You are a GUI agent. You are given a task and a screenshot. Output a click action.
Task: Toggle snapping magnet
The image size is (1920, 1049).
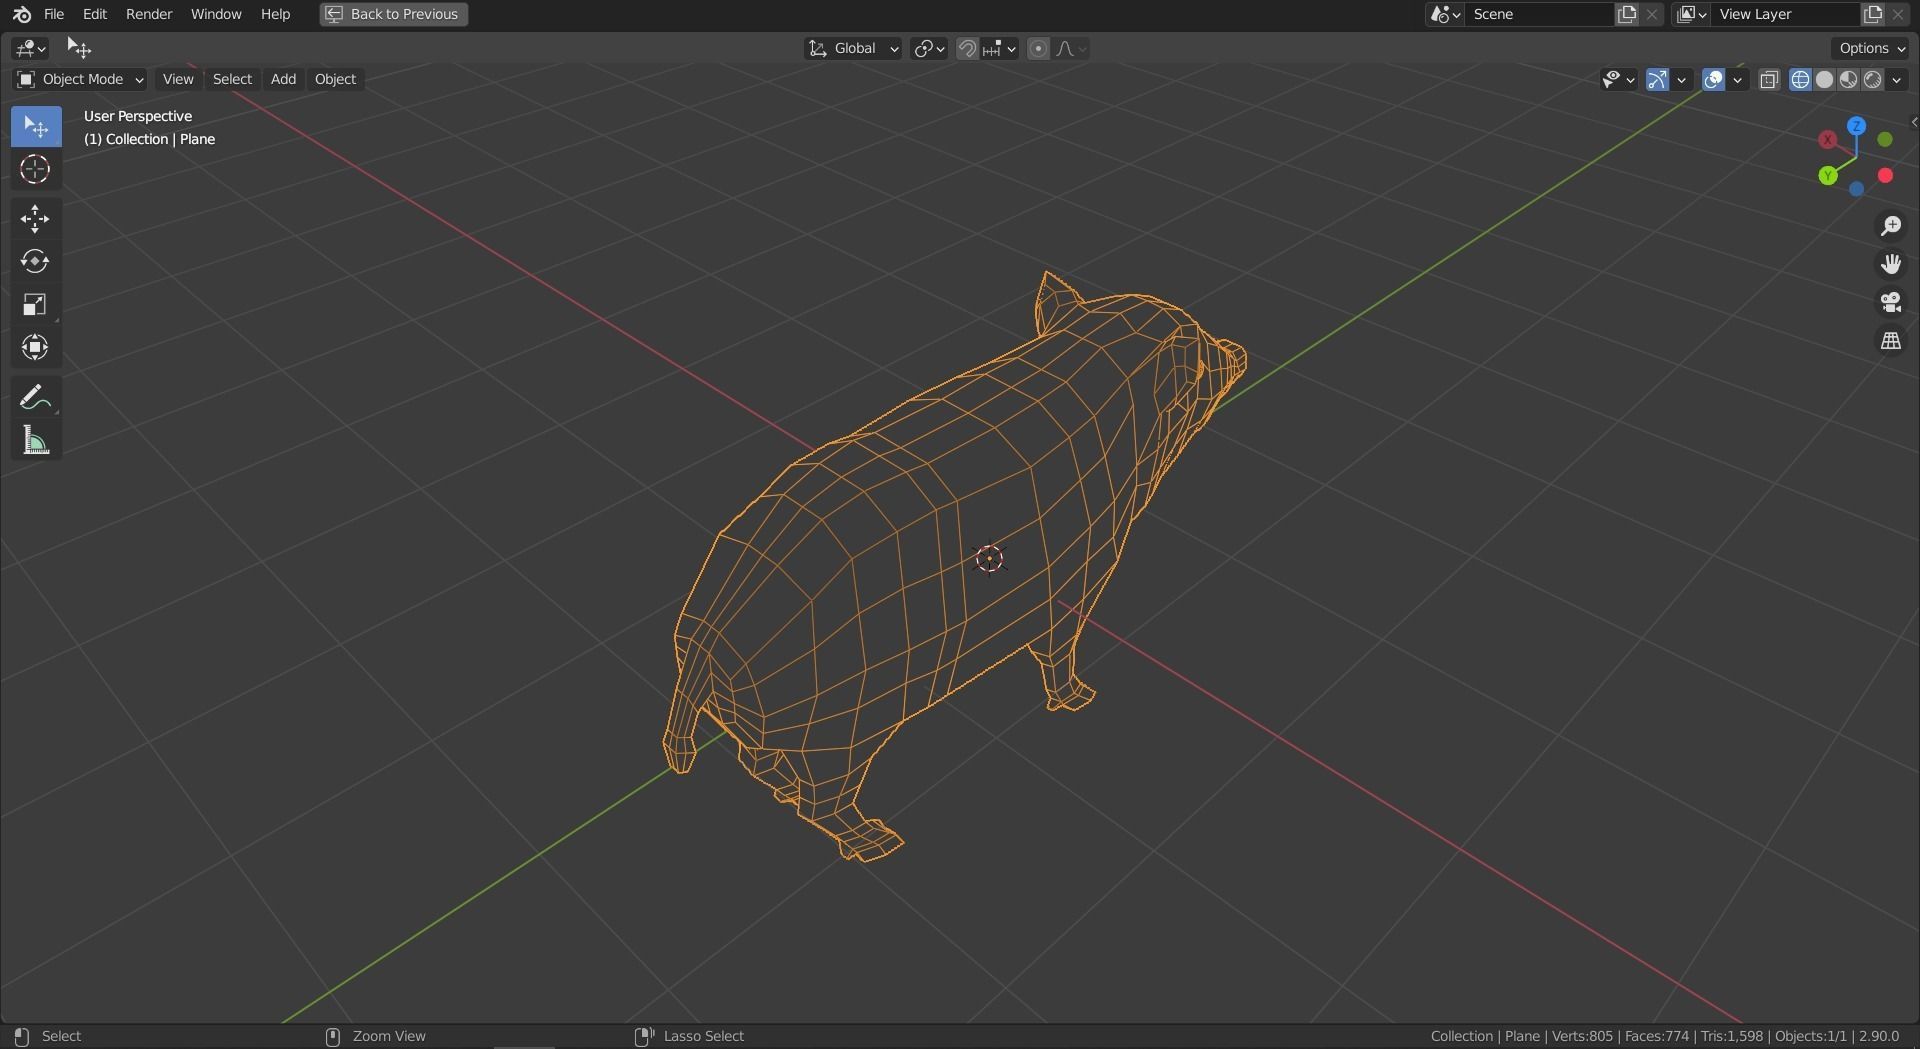[967, 48]
